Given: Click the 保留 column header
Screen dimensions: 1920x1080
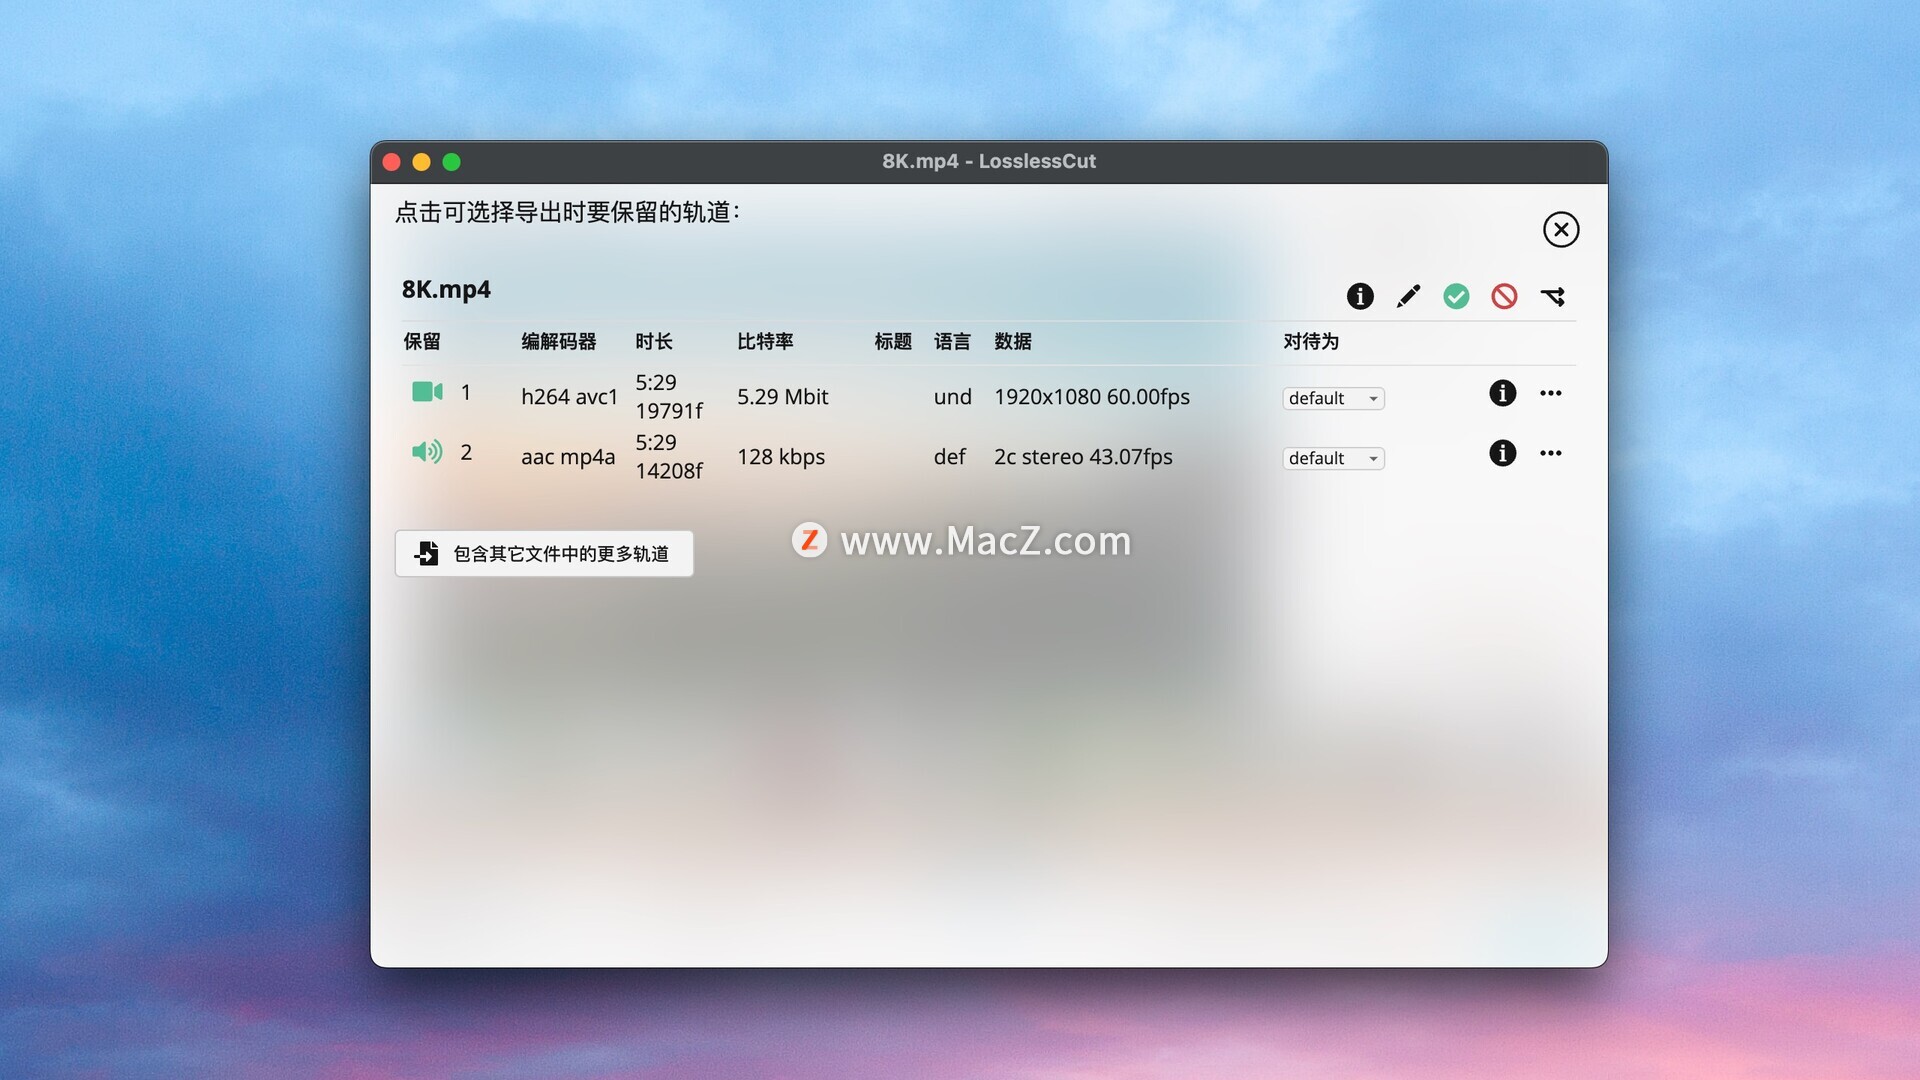Looking at the screenshot, I should click(x=422, y=342).
